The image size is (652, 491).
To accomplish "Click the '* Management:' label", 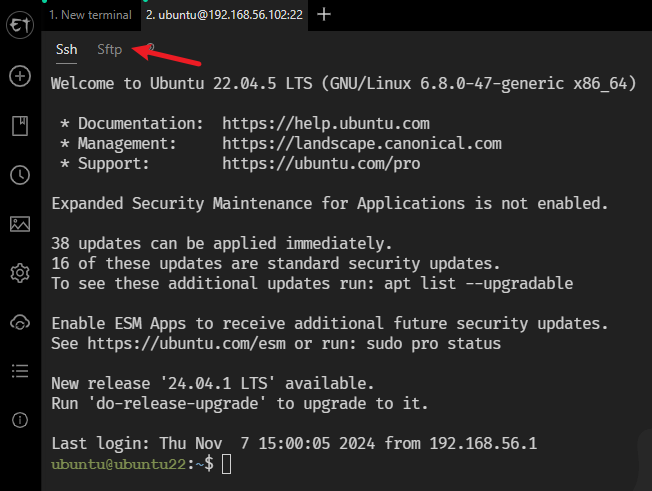I will coord(119,143).
